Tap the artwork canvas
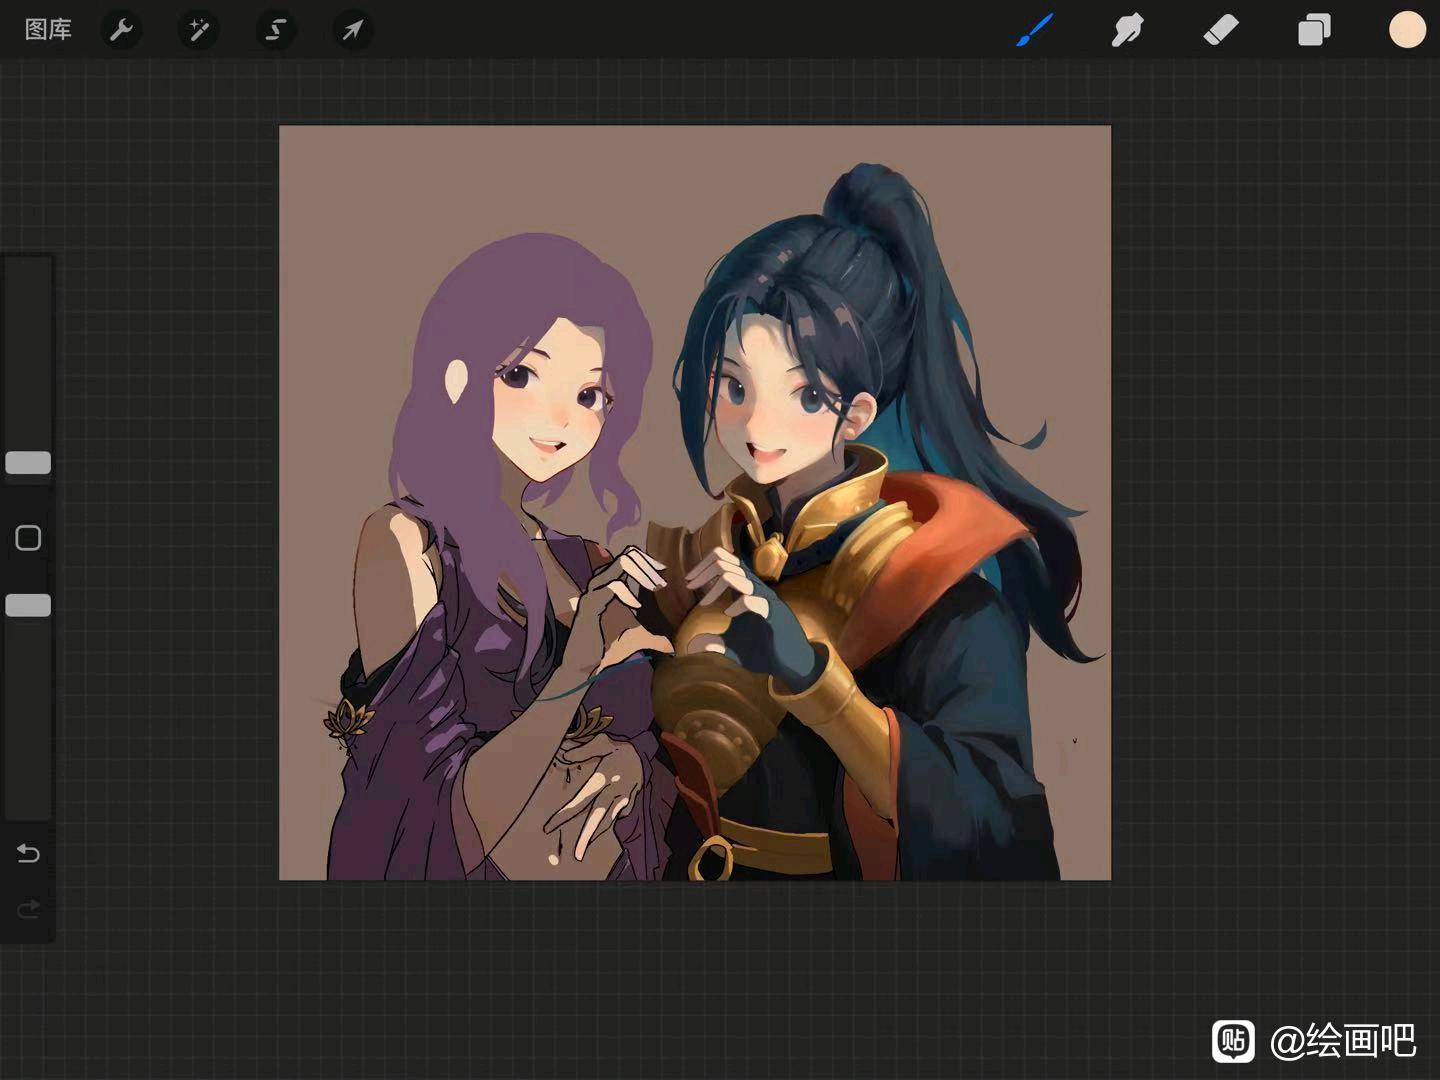Viewport: 1440px width, 1080px height. (x=695, y=503)
